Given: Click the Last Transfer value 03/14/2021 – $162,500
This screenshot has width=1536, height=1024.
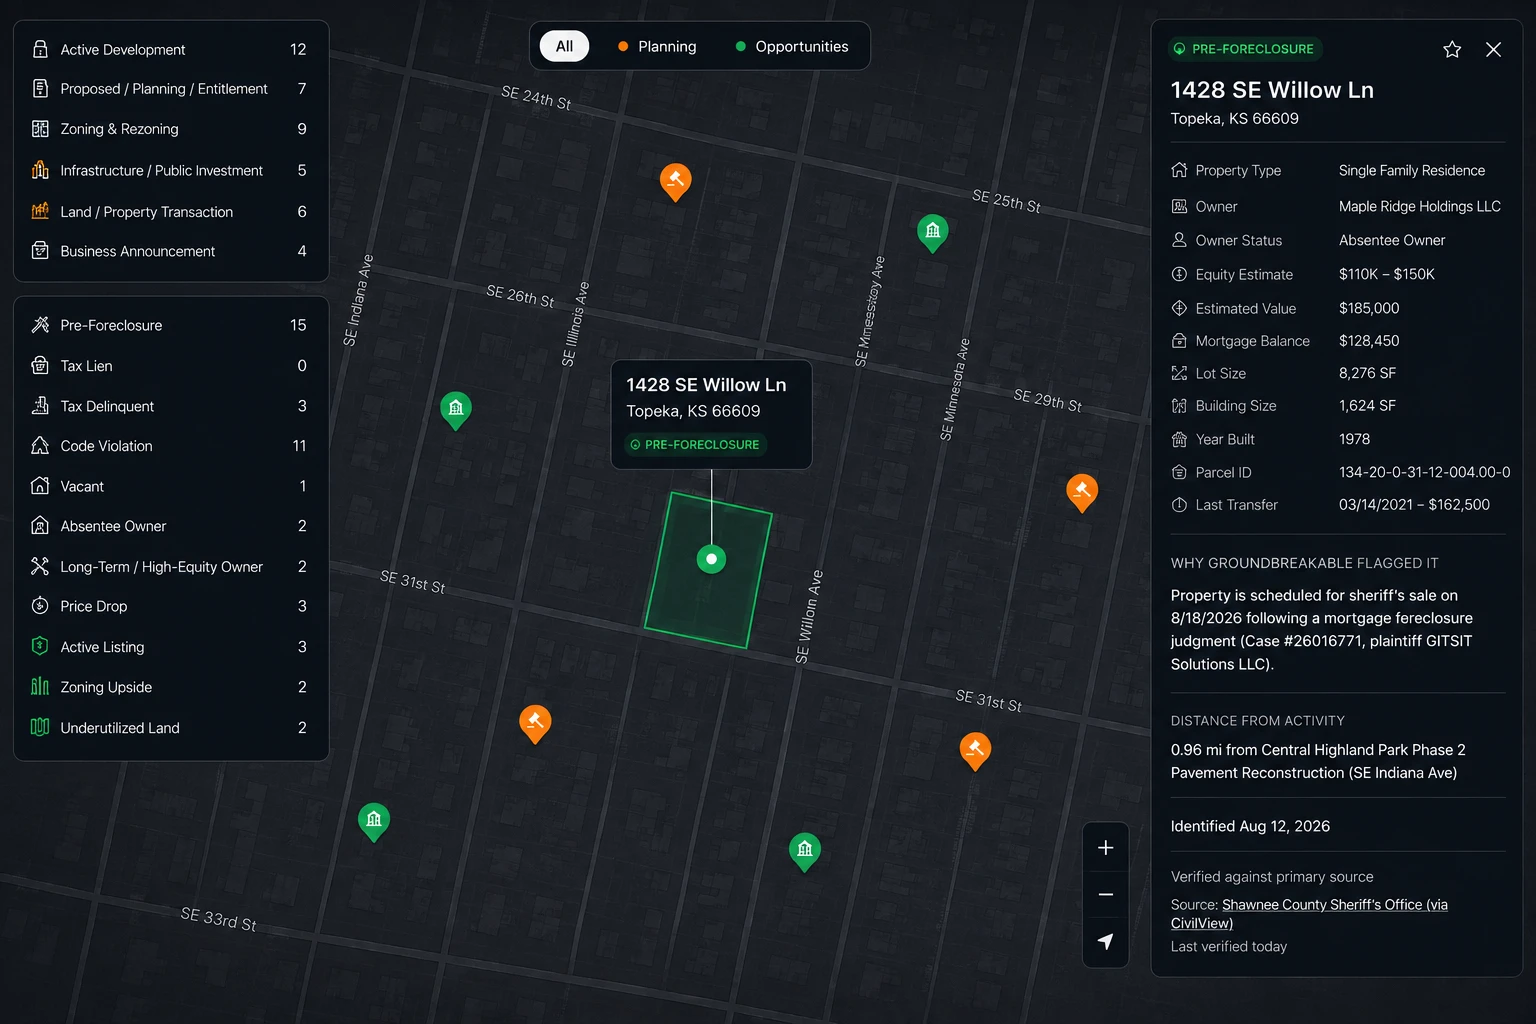Looking at the screenshot, I should (x=1414, y=505).
